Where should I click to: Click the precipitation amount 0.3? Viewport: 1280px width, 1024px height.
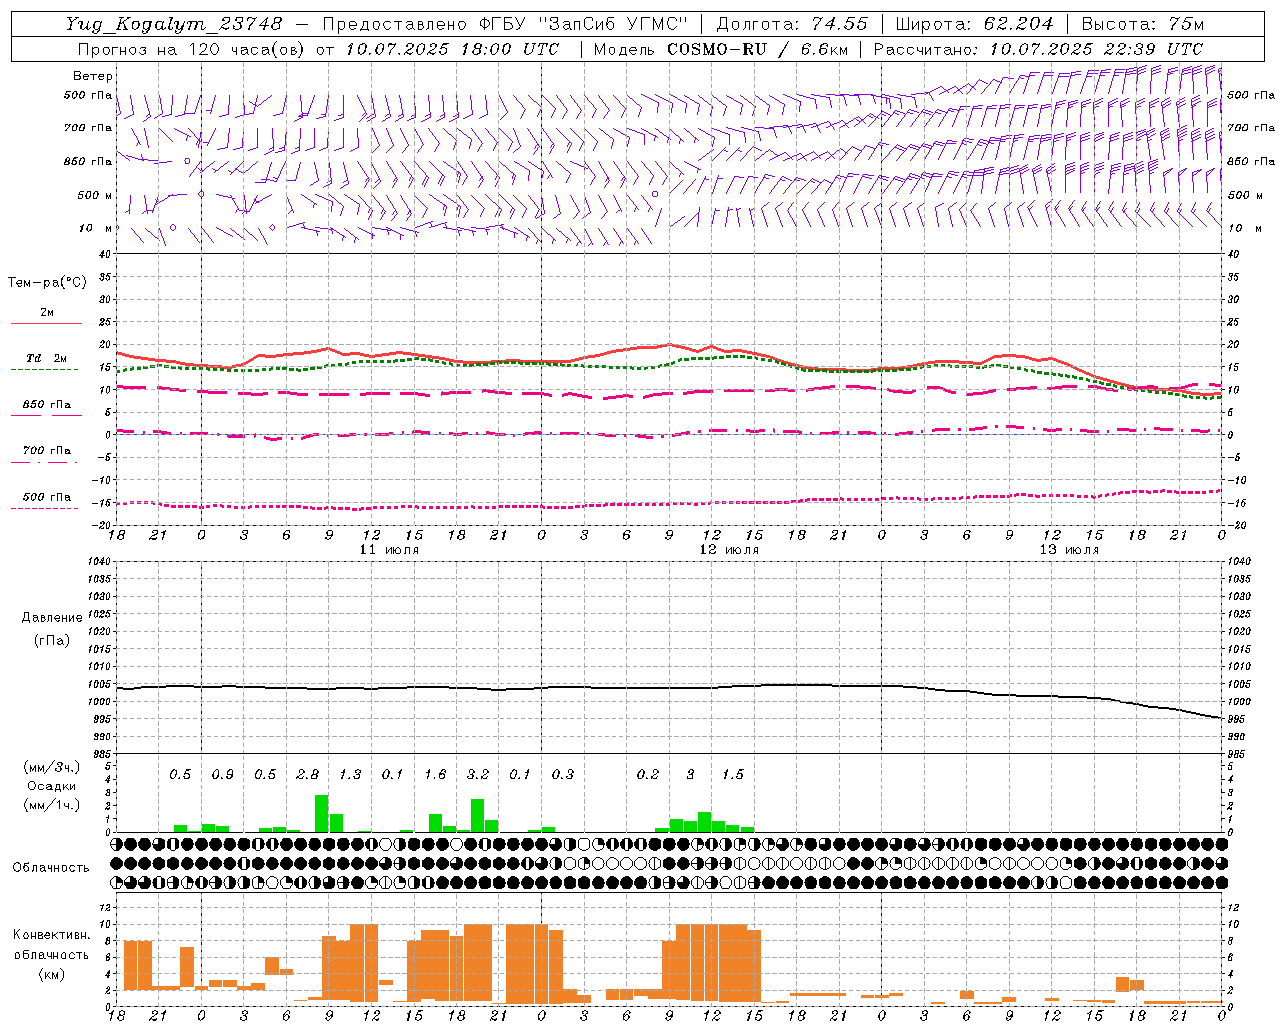click(x=563, y=775)
